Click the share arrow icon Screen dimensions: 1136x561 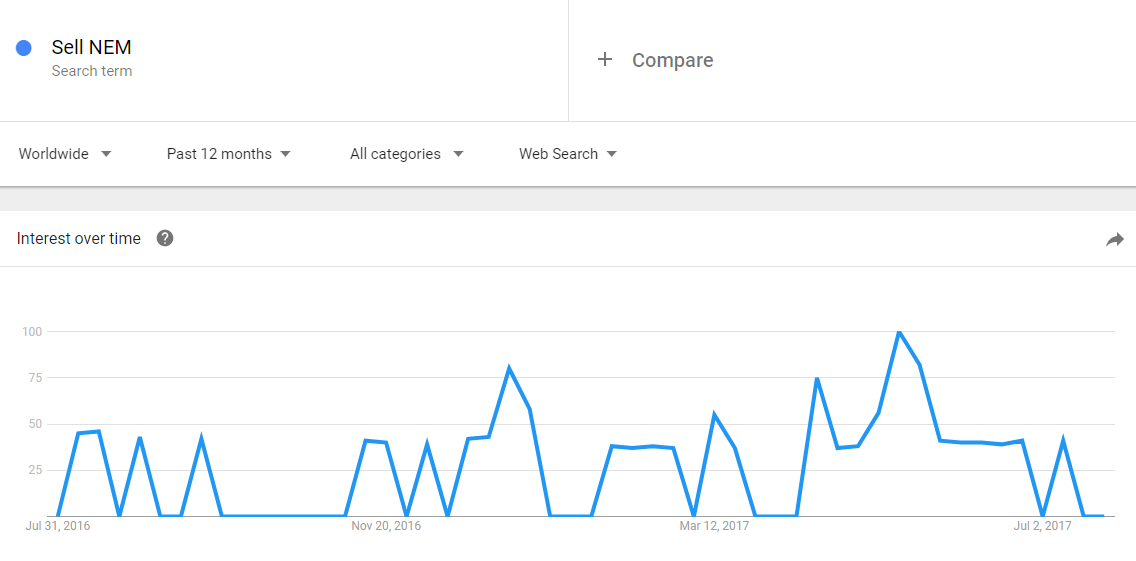click(1114, 240)
